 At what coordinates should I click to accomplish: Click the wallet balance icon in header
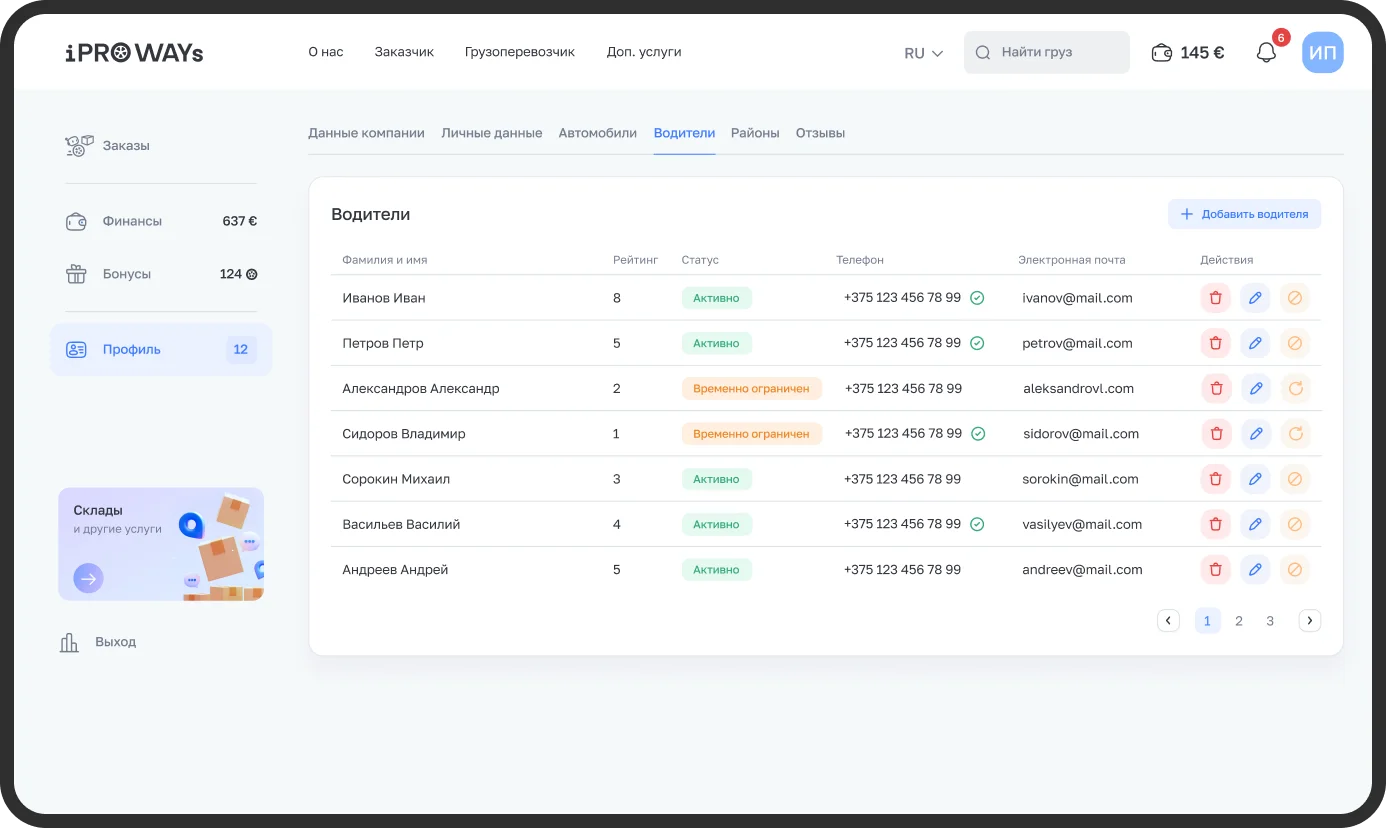[x=1161, y=53]
